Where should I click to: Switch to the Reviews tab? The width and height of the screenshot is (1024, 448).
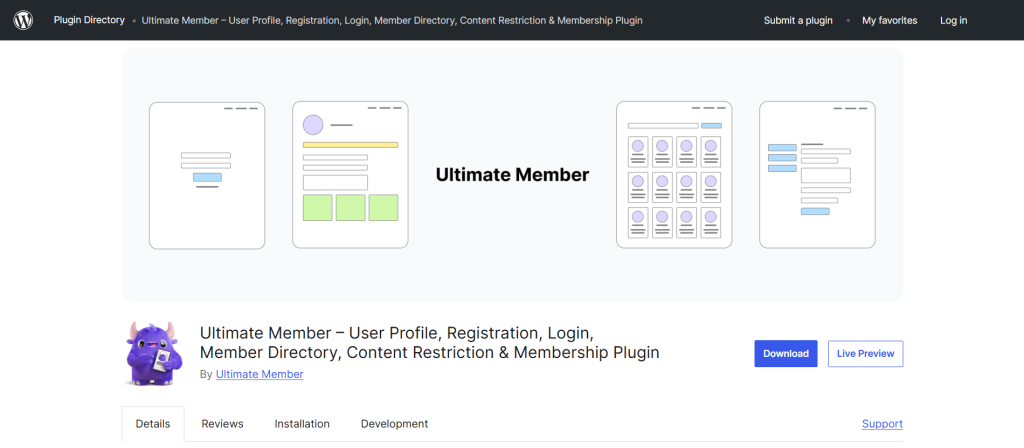[222, 424]
